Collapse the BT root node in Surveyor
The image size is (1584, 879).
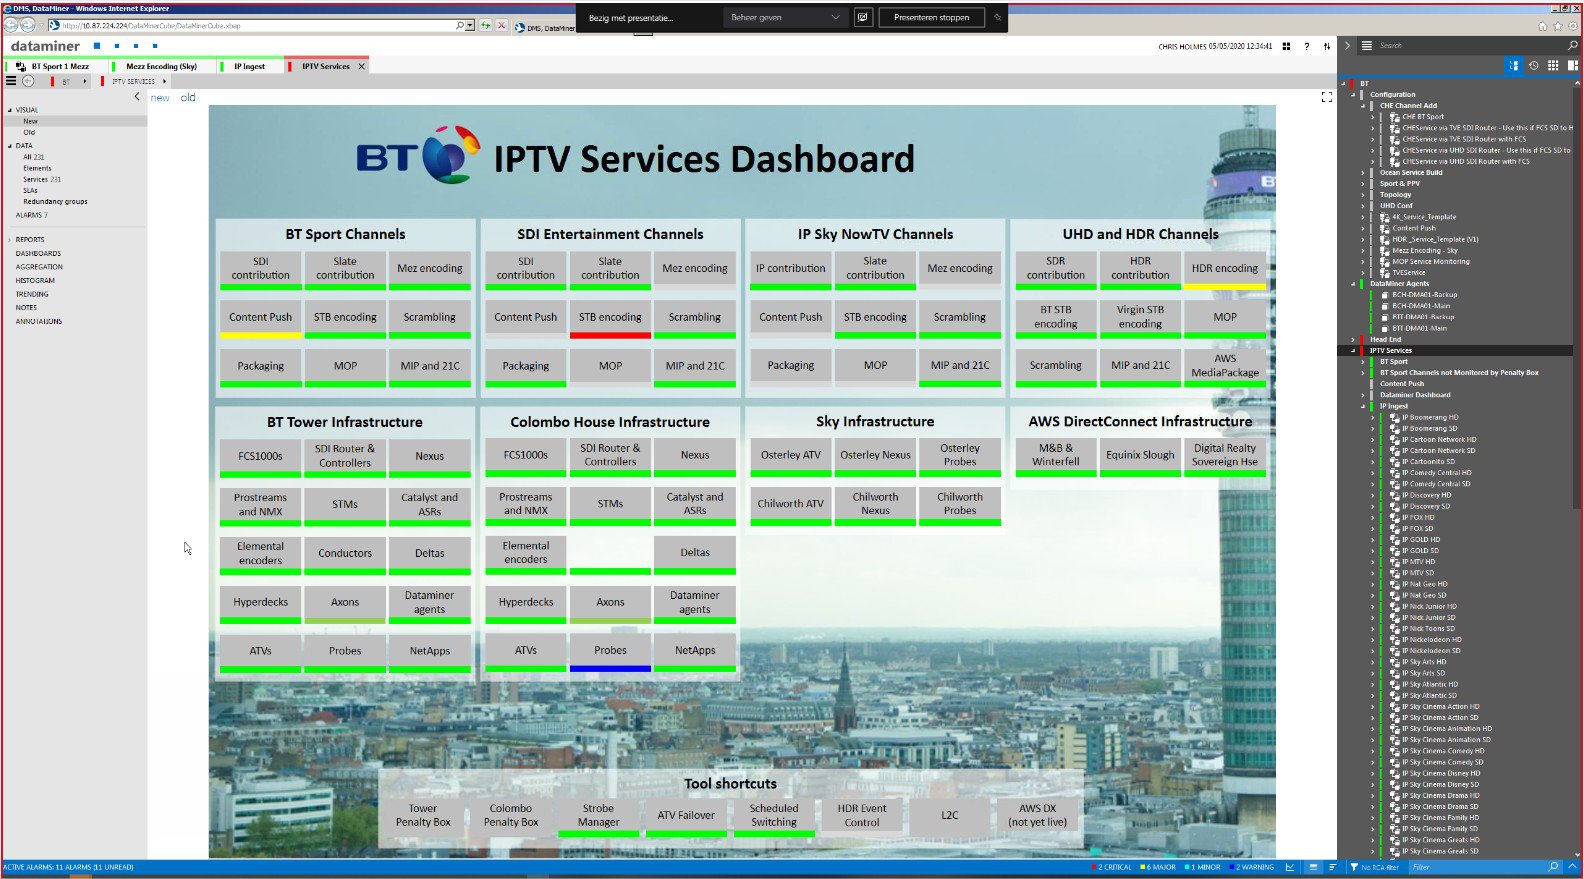1343,84
